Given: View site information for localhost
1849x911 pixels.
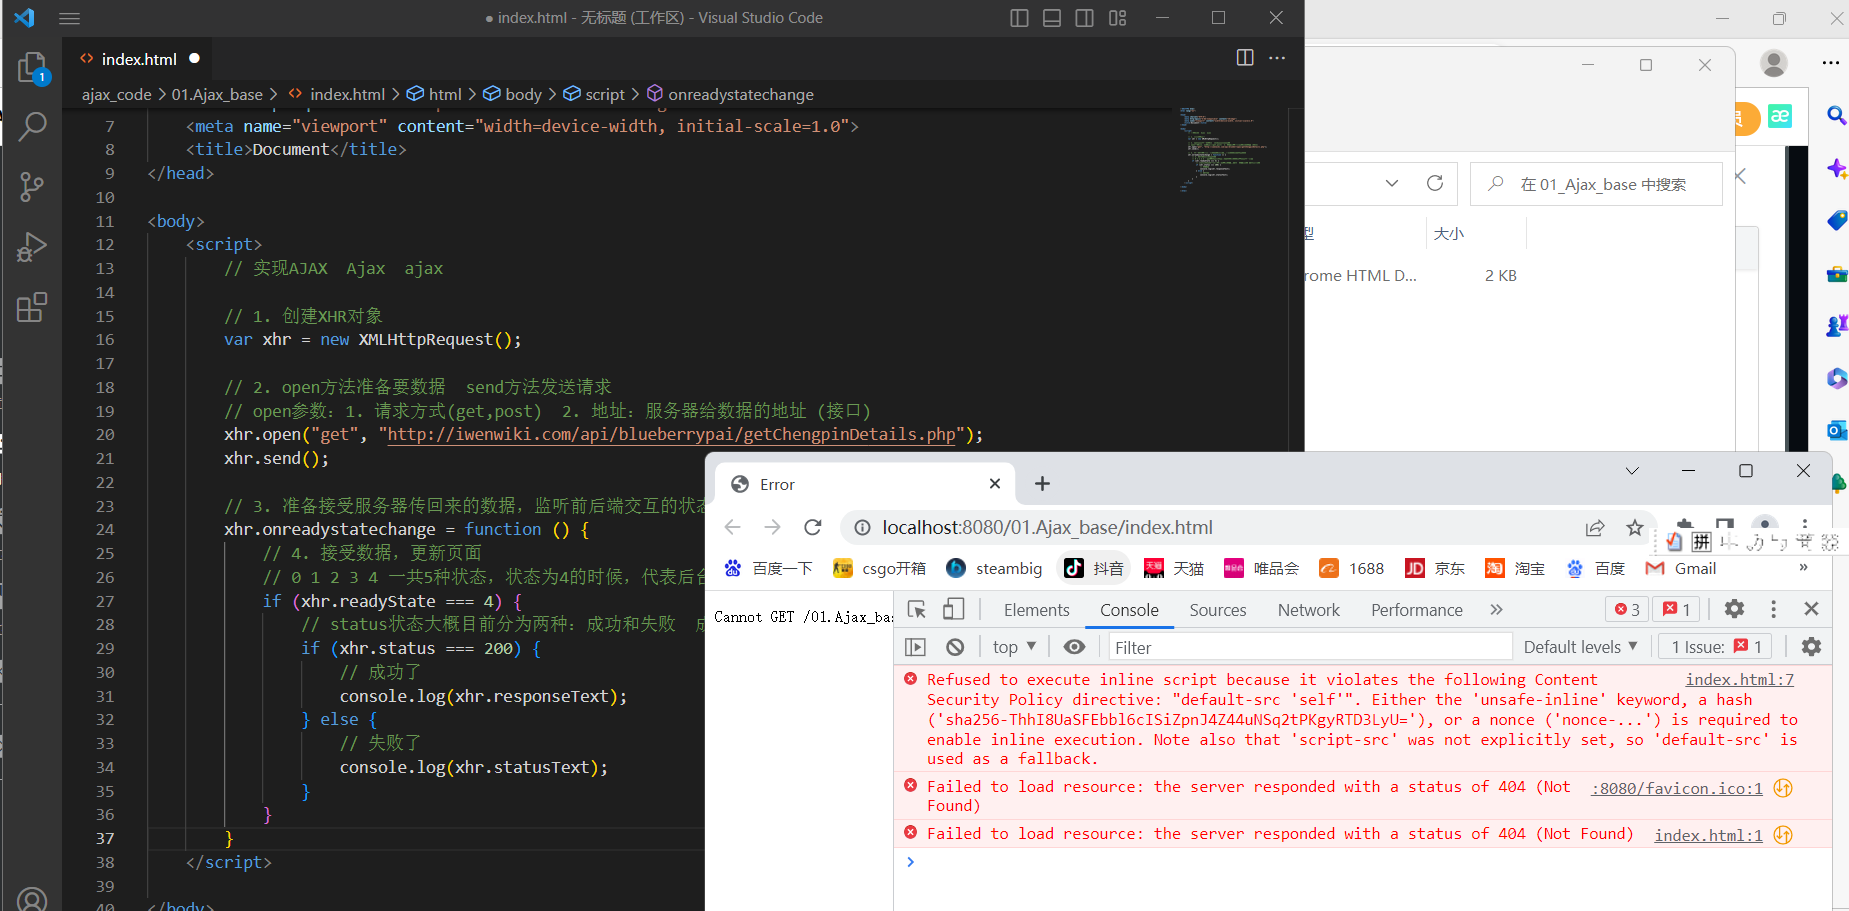Looking at the screenshot, I should point(862,527).
